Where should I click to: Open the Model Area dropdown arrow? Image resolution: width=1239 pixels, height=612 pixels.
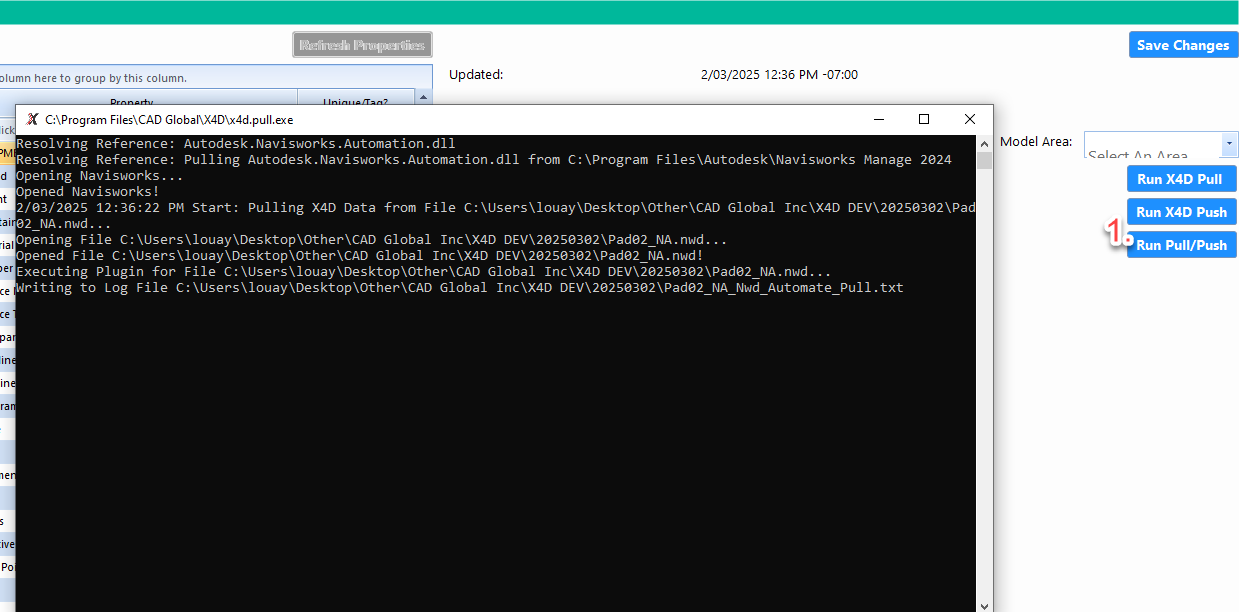[x=1229, y=145]
